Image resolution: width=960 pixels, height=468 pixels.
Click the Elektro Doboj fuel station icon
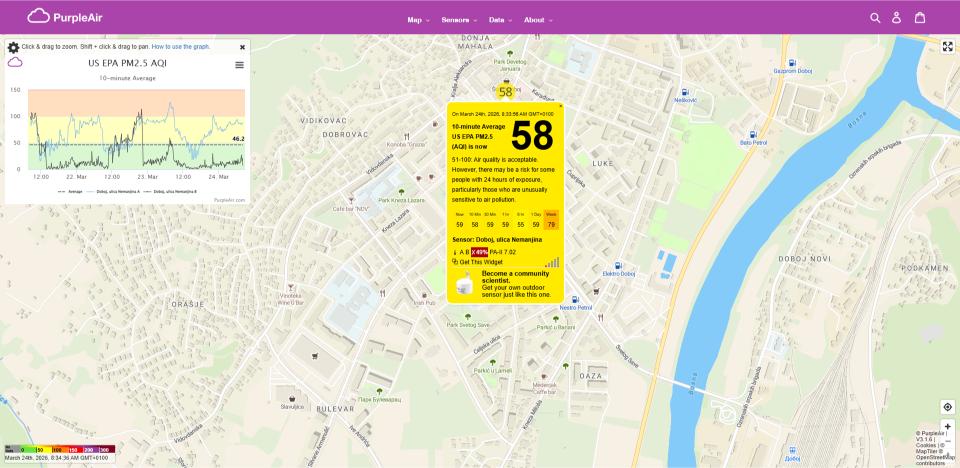618,265
